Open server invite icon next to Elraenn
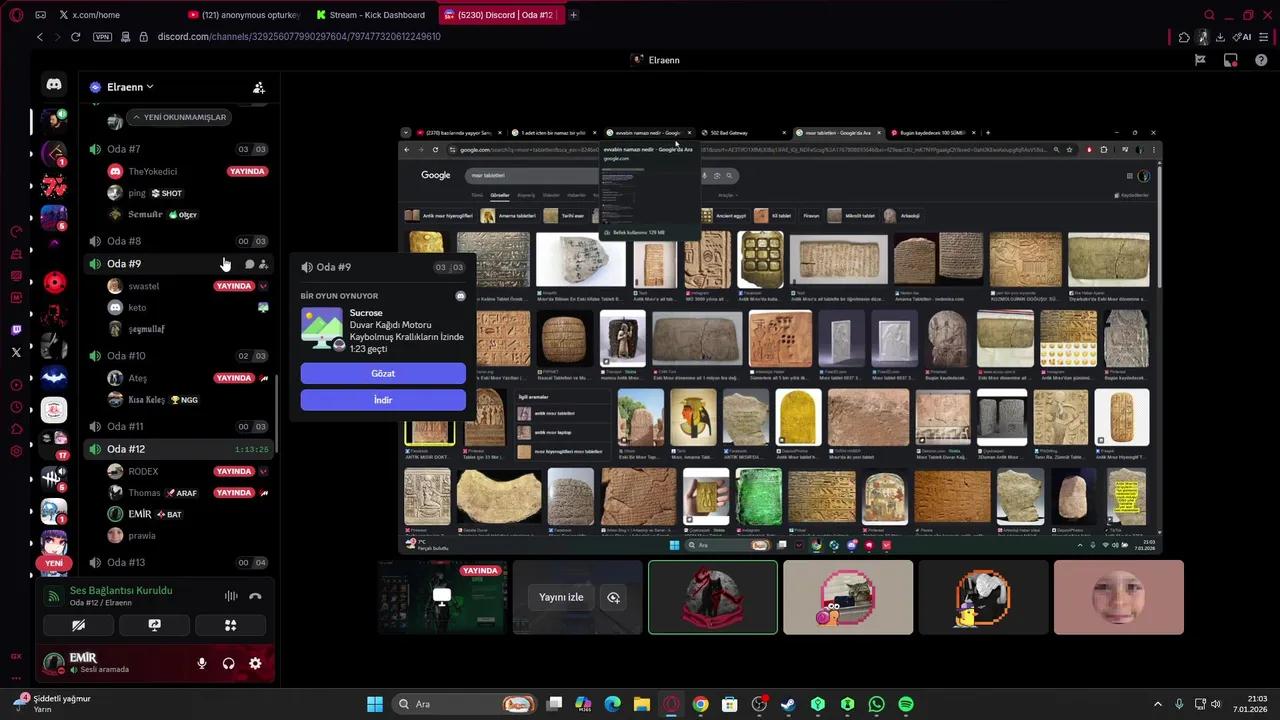The image size is (1280, 720). point(258,88)
